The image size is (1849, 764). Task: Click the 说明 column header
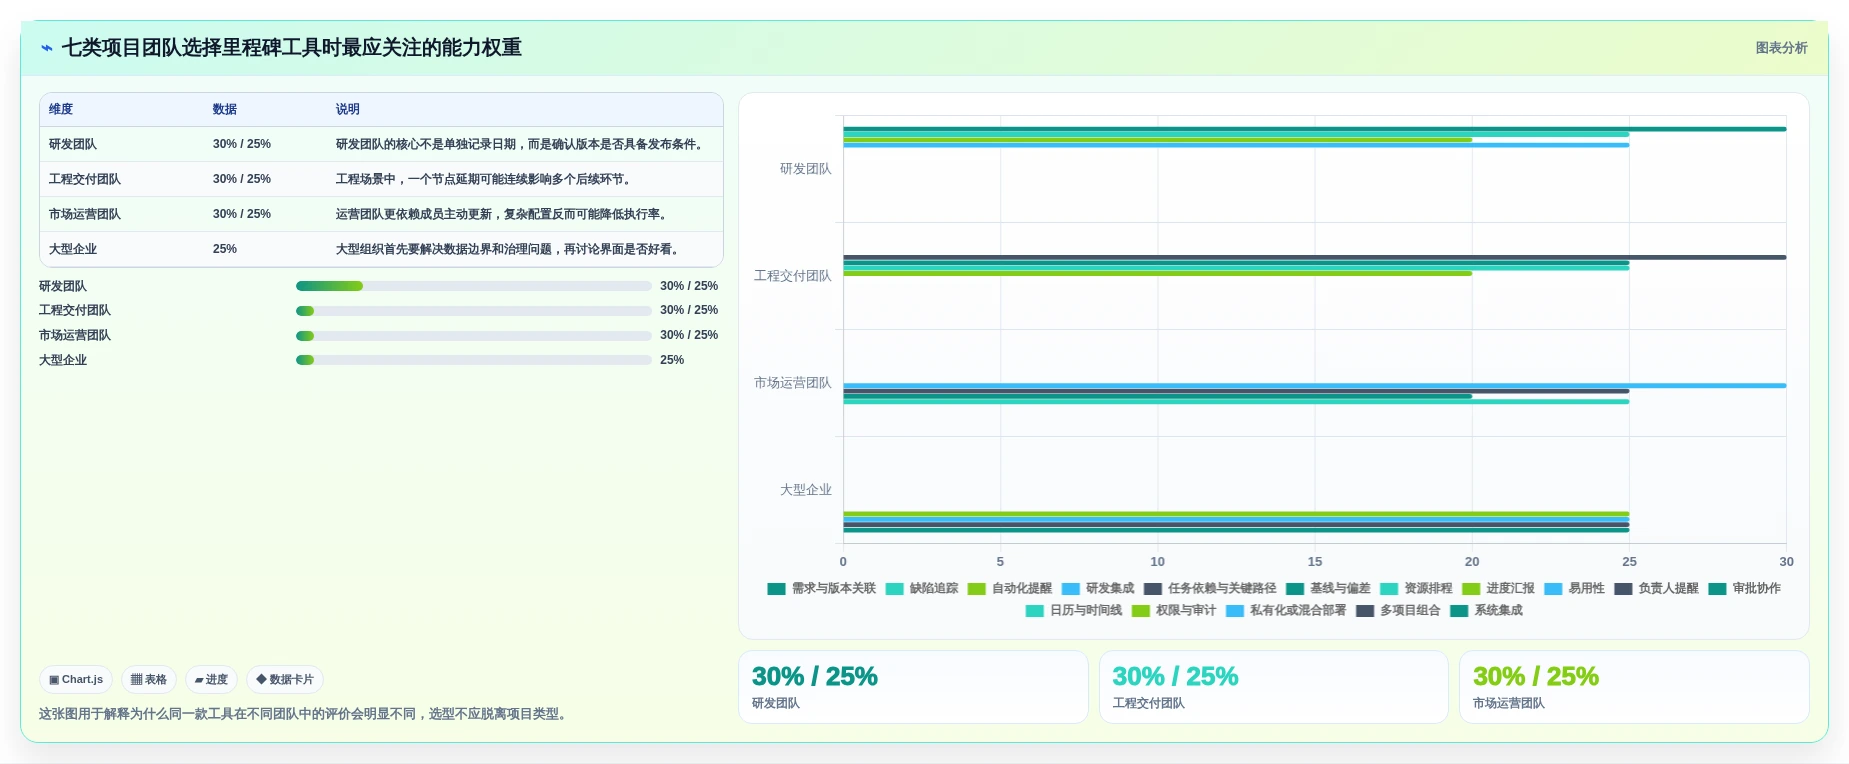pos(348,109)
